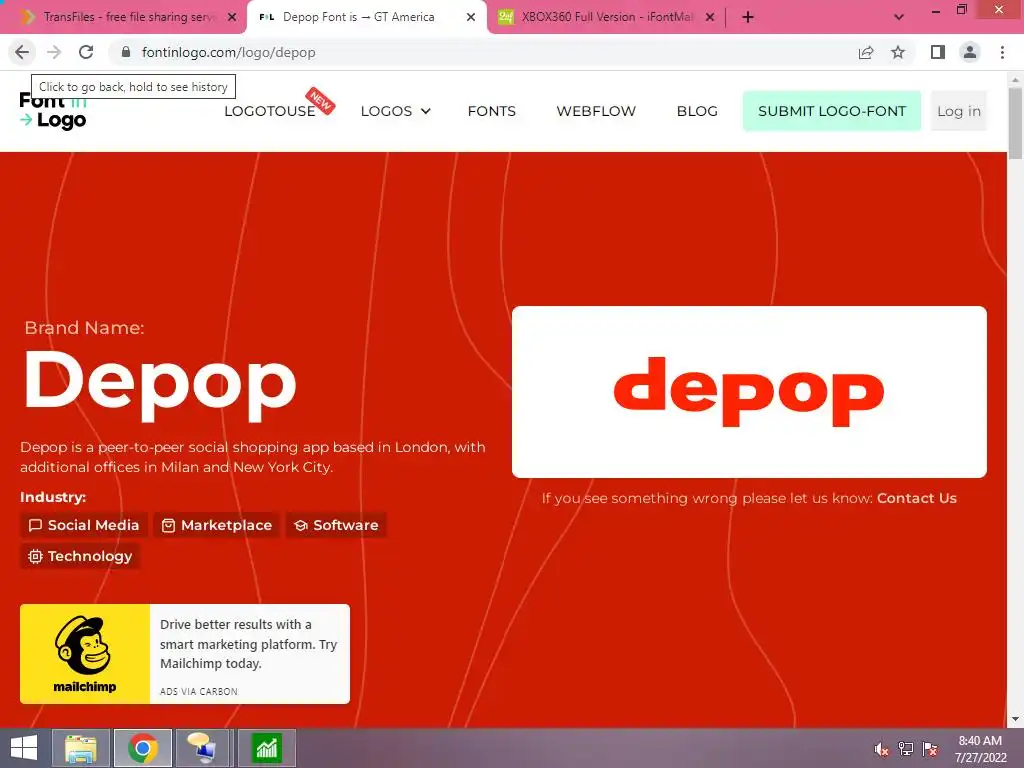Click the muted volume tray icon
Screen dimensions: 1024x768
pos(881,749)
